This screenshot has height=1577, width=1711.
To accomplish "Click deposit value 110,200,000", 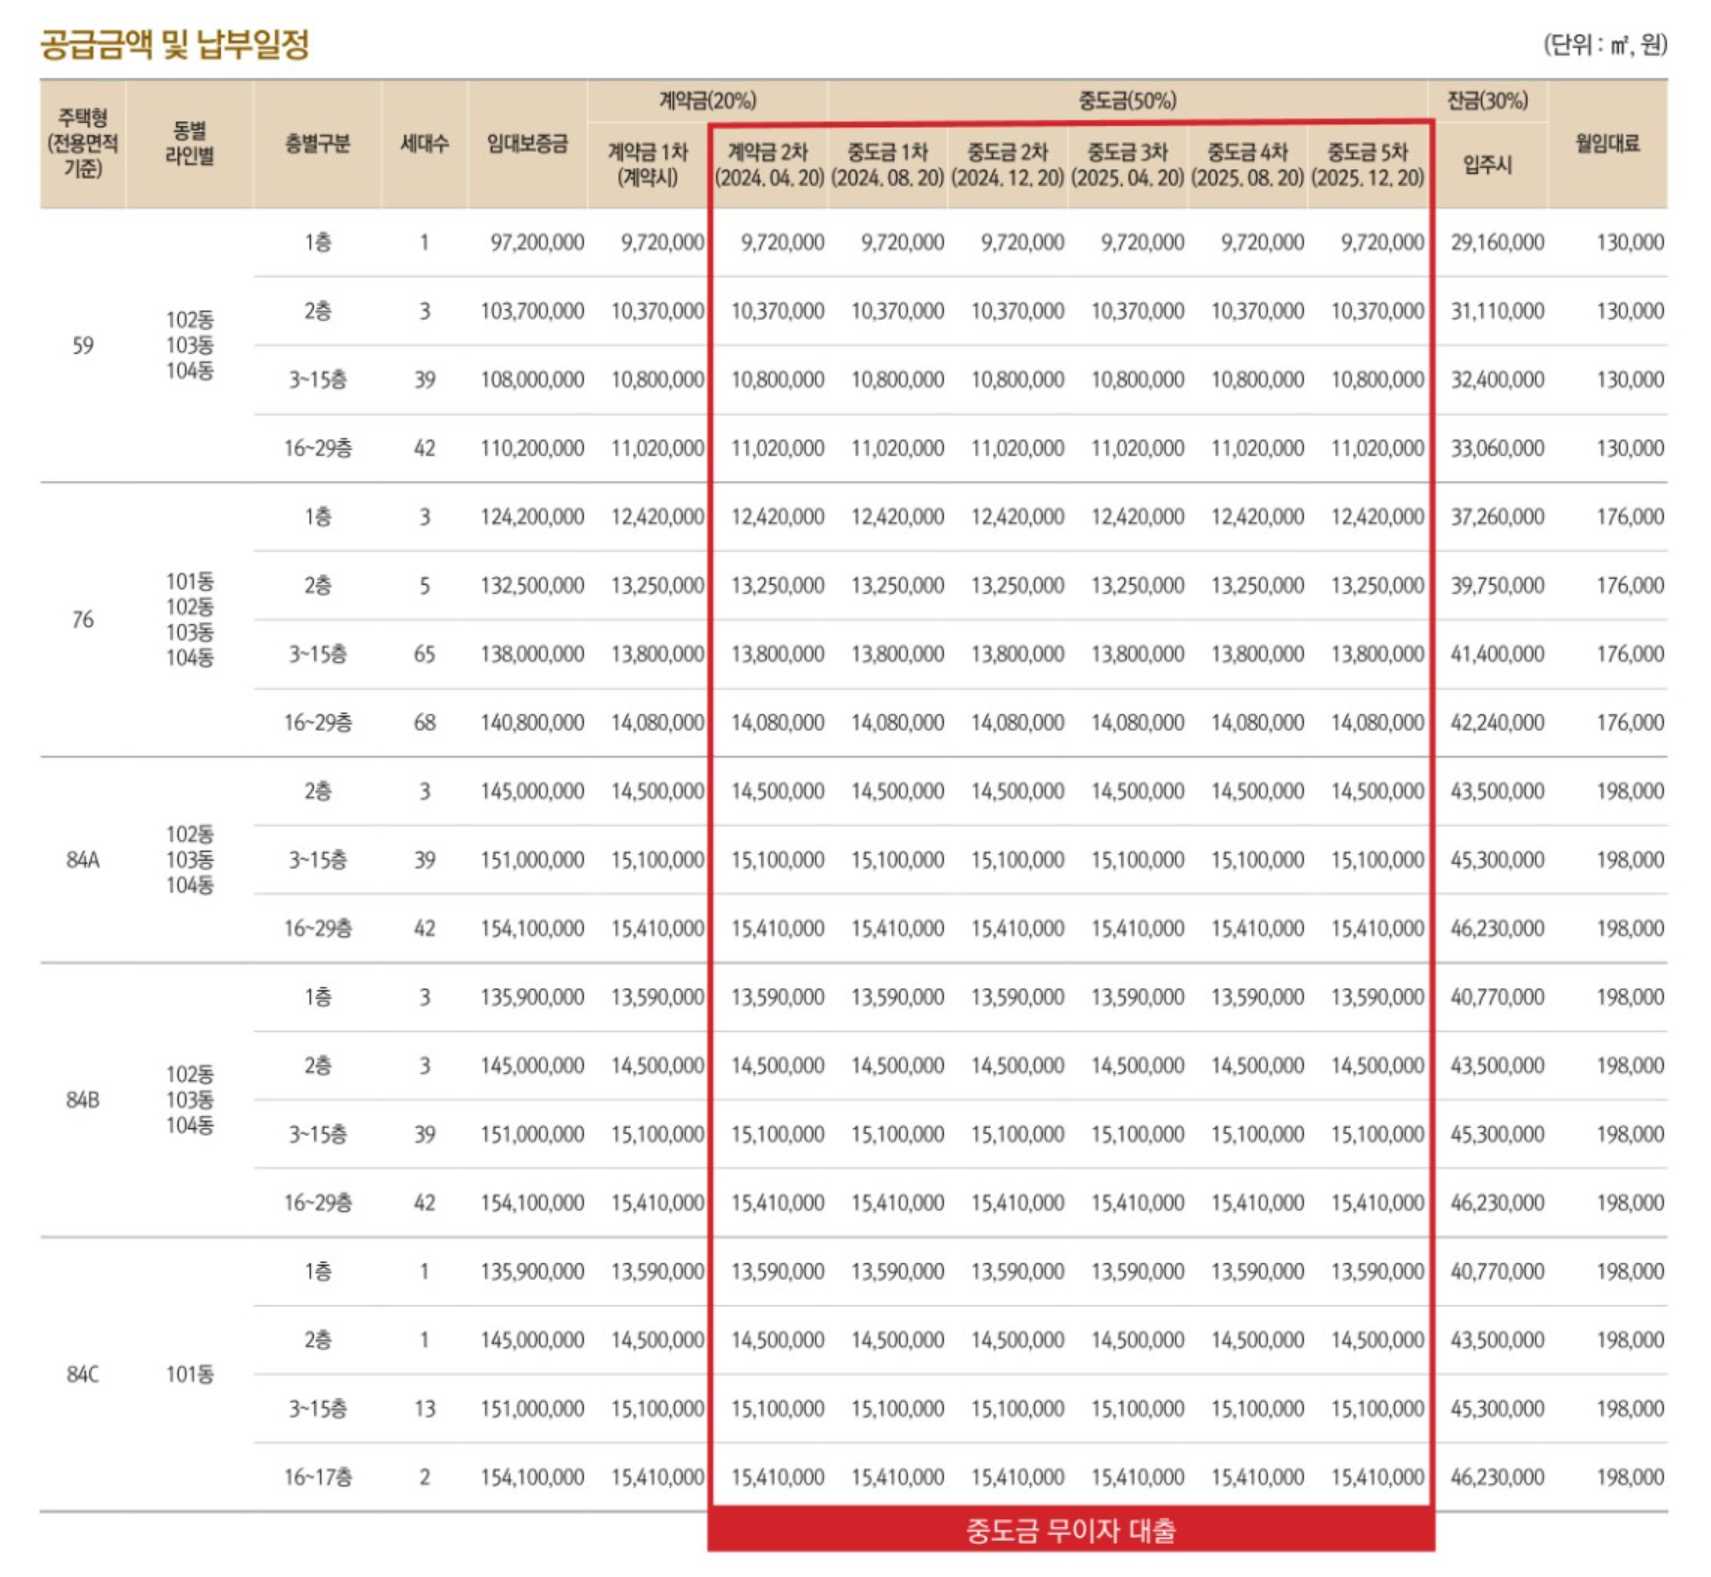I will [532, 449].
